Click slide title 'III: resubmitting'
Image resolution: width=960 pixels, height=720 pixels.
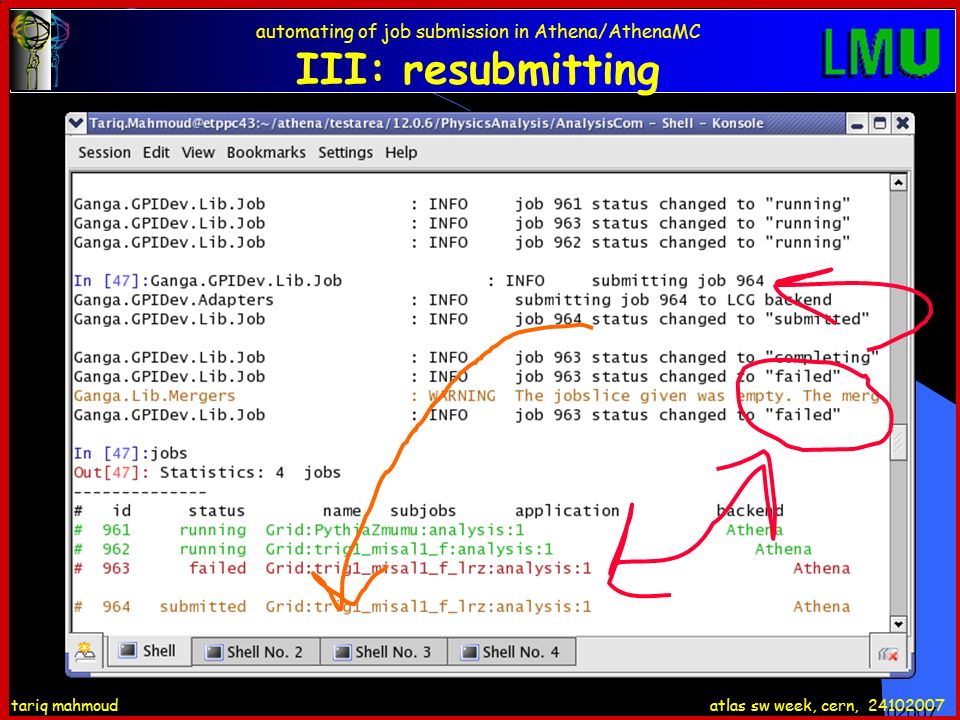click(478, 69)
